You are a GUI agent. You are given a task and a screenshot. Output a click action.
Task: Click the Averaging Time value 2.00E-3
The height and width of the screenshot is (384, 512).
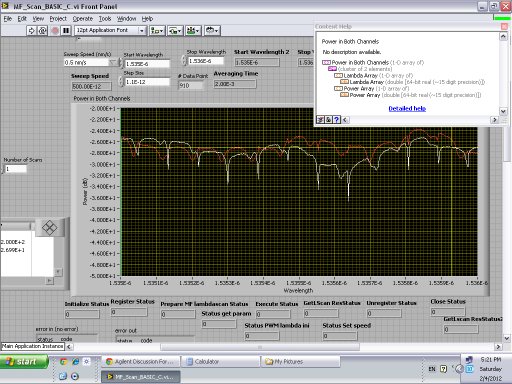coord(235,84)
